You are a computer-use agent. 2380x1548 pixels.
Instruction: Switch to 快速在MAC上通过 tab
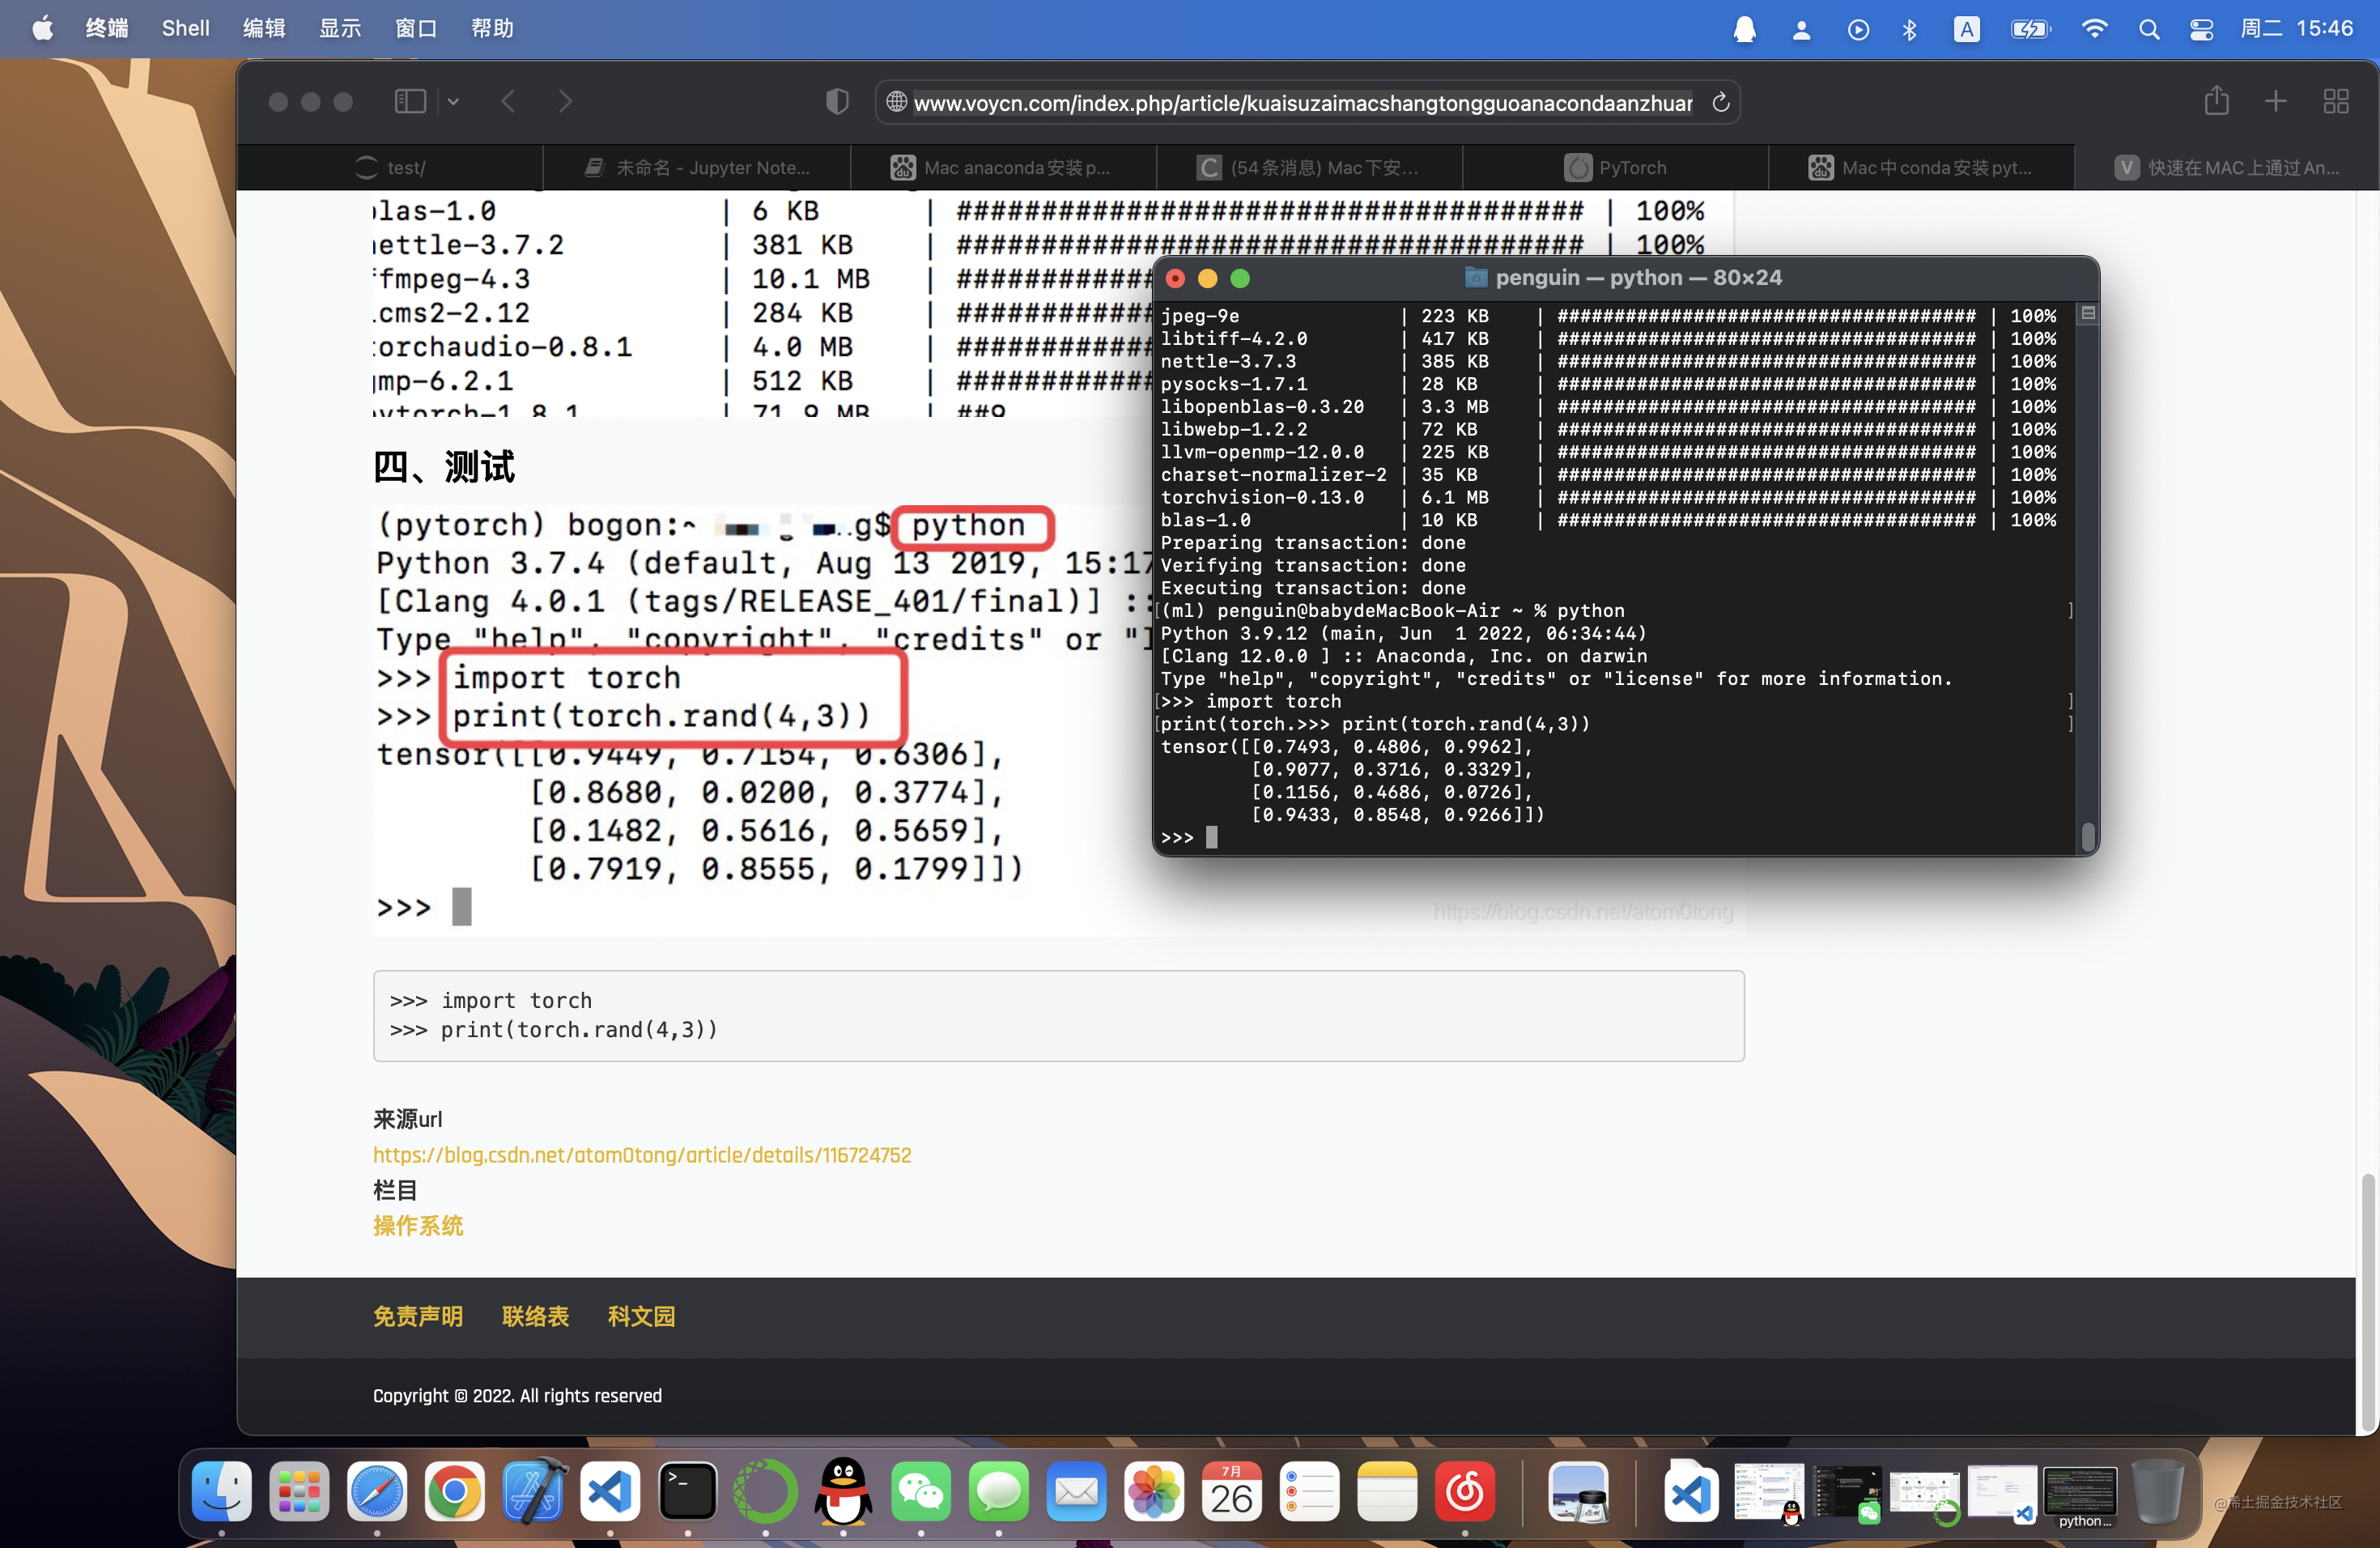[2227, 167]
